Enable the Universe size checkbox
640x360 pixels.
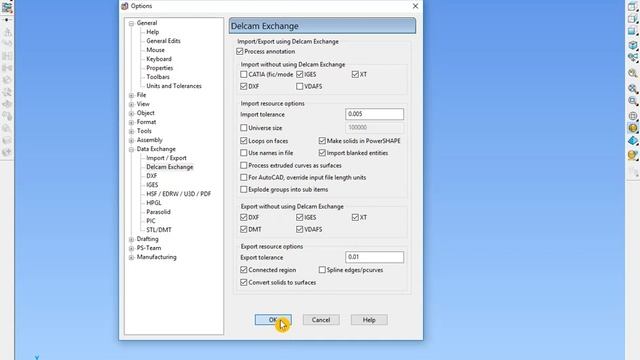click(x=244, y=128)
